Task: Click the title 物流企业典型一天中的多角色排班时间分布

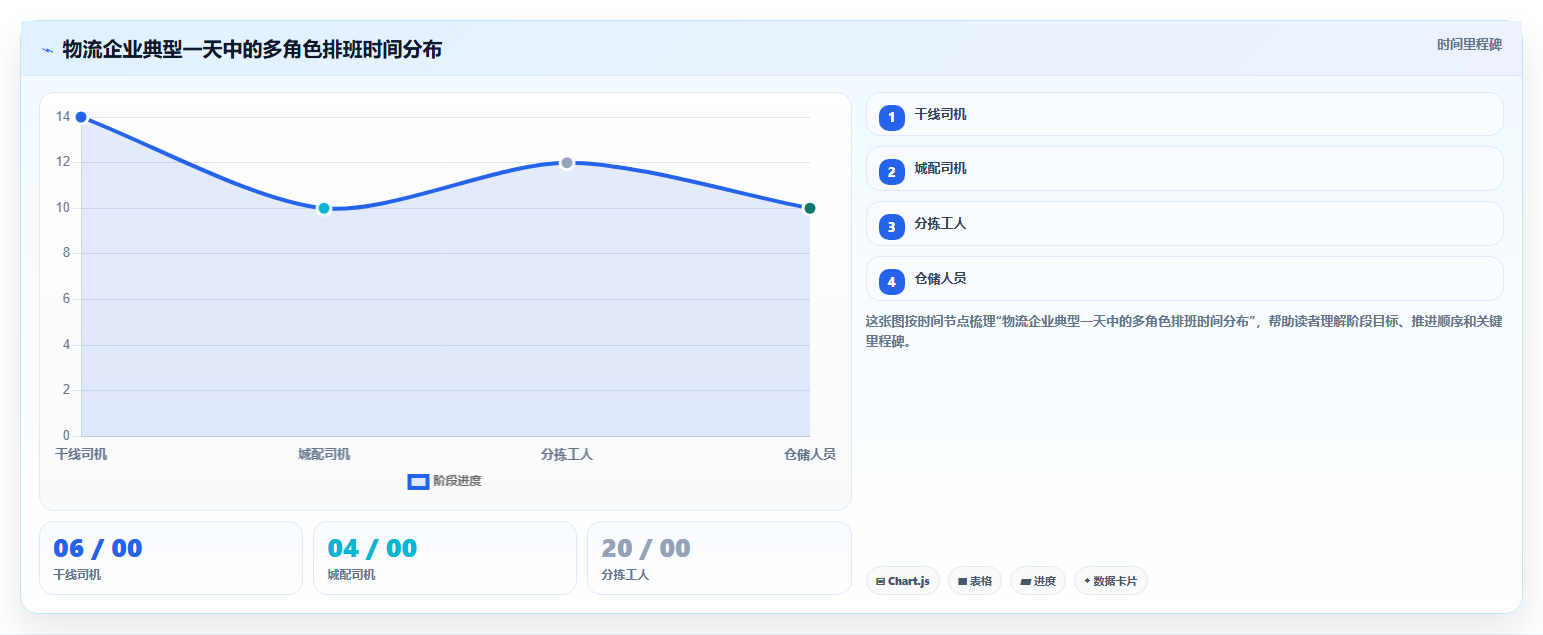Action: (x=252, y=50)
